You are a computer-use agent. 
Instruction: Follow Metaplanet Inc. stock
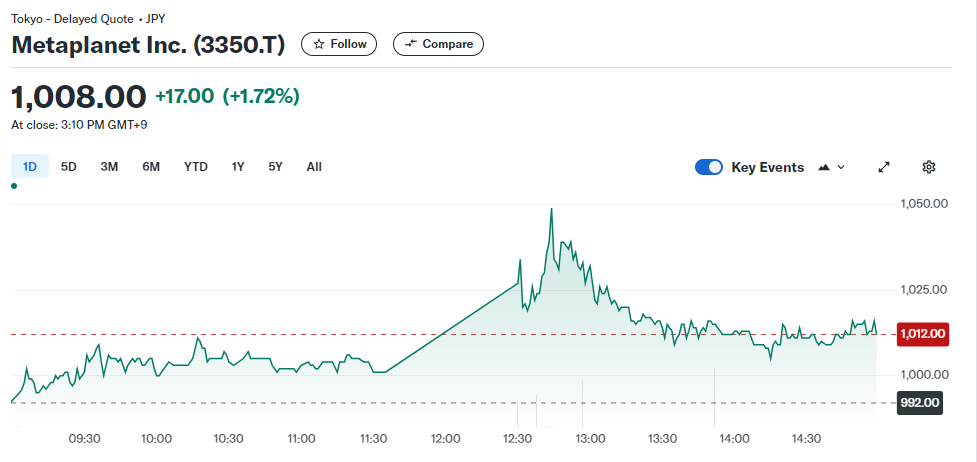339,44
